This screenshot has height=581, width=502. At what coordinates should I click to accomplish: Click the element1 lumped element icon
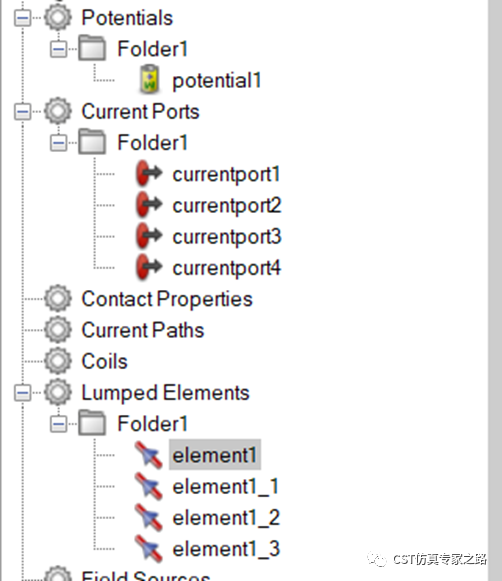149,455
